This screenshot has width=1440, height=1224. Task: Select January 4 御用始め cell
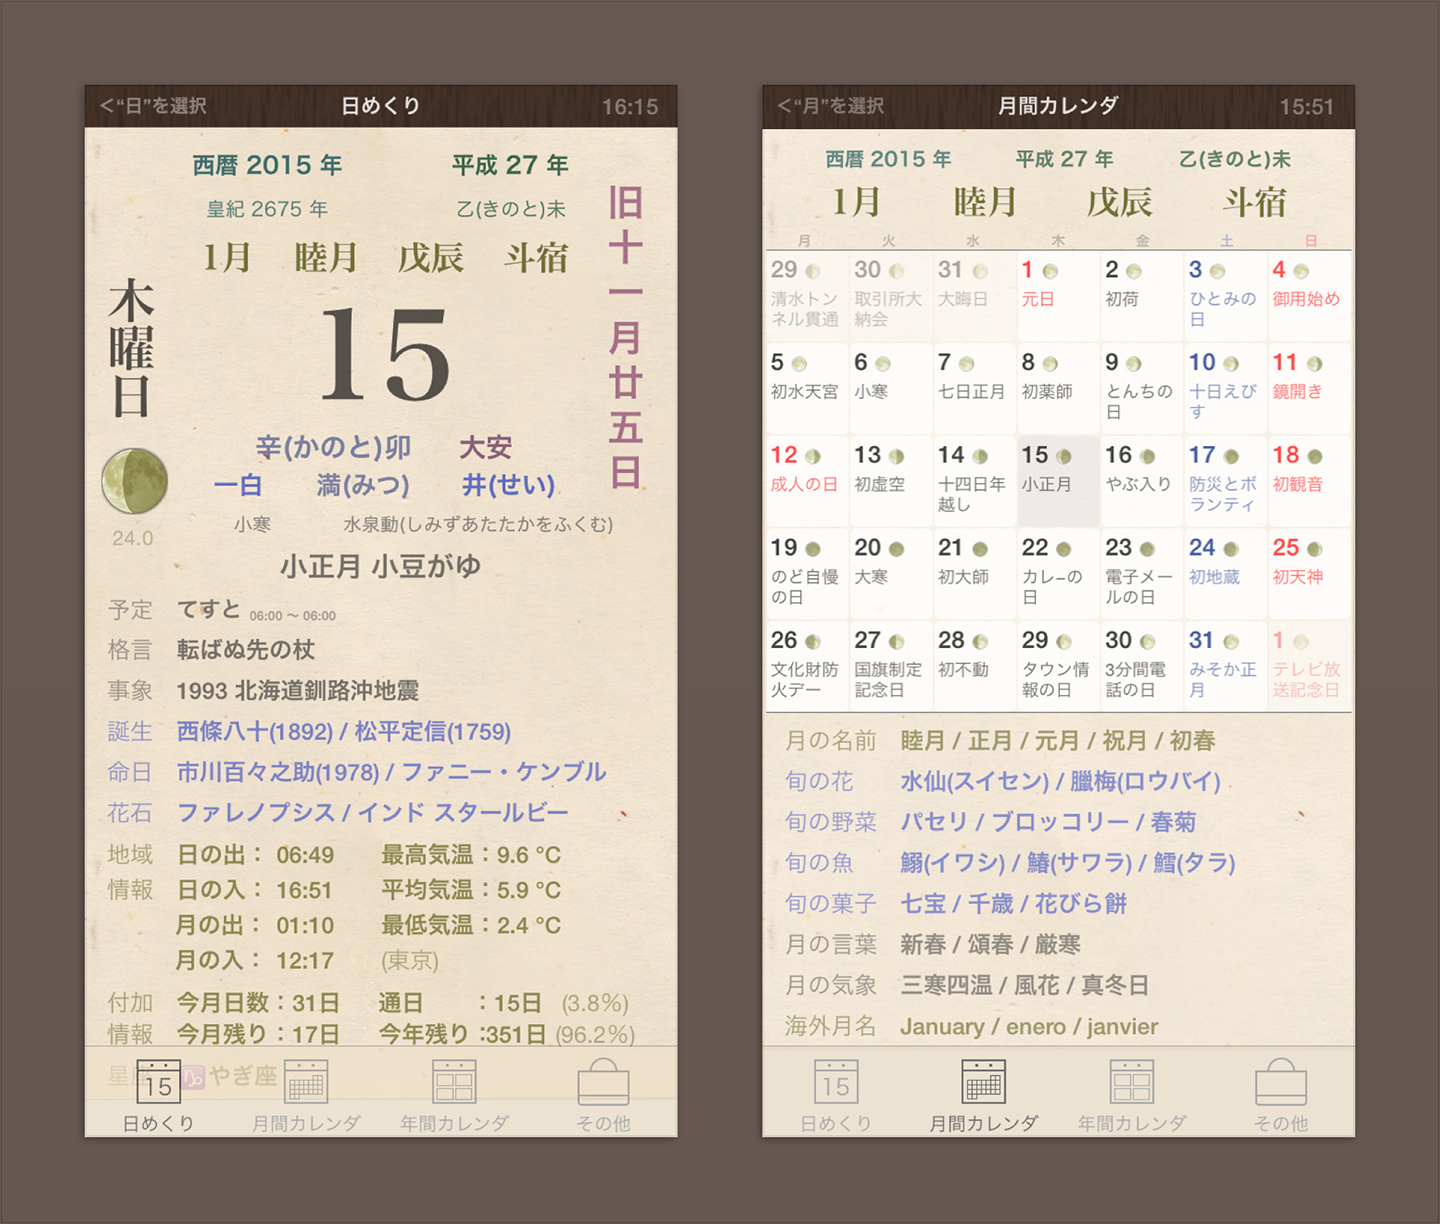[1309, 297]
